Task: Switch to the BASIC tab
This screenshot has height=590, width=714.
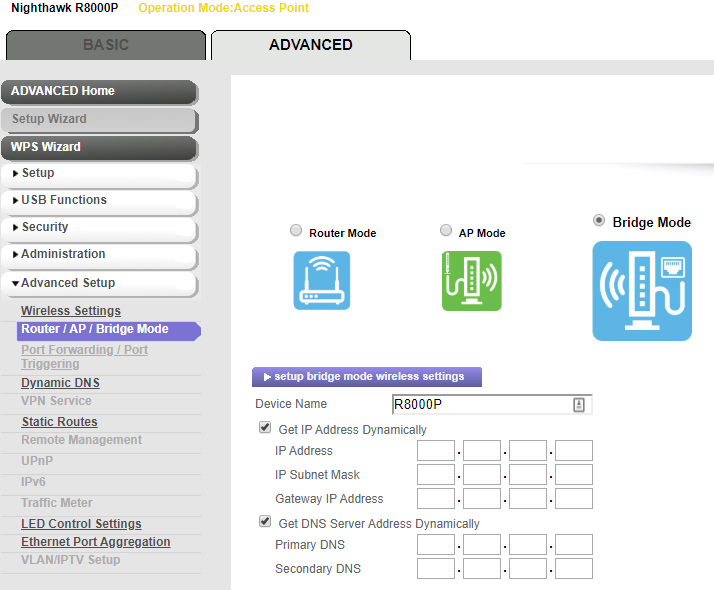Action: point(106,45)
